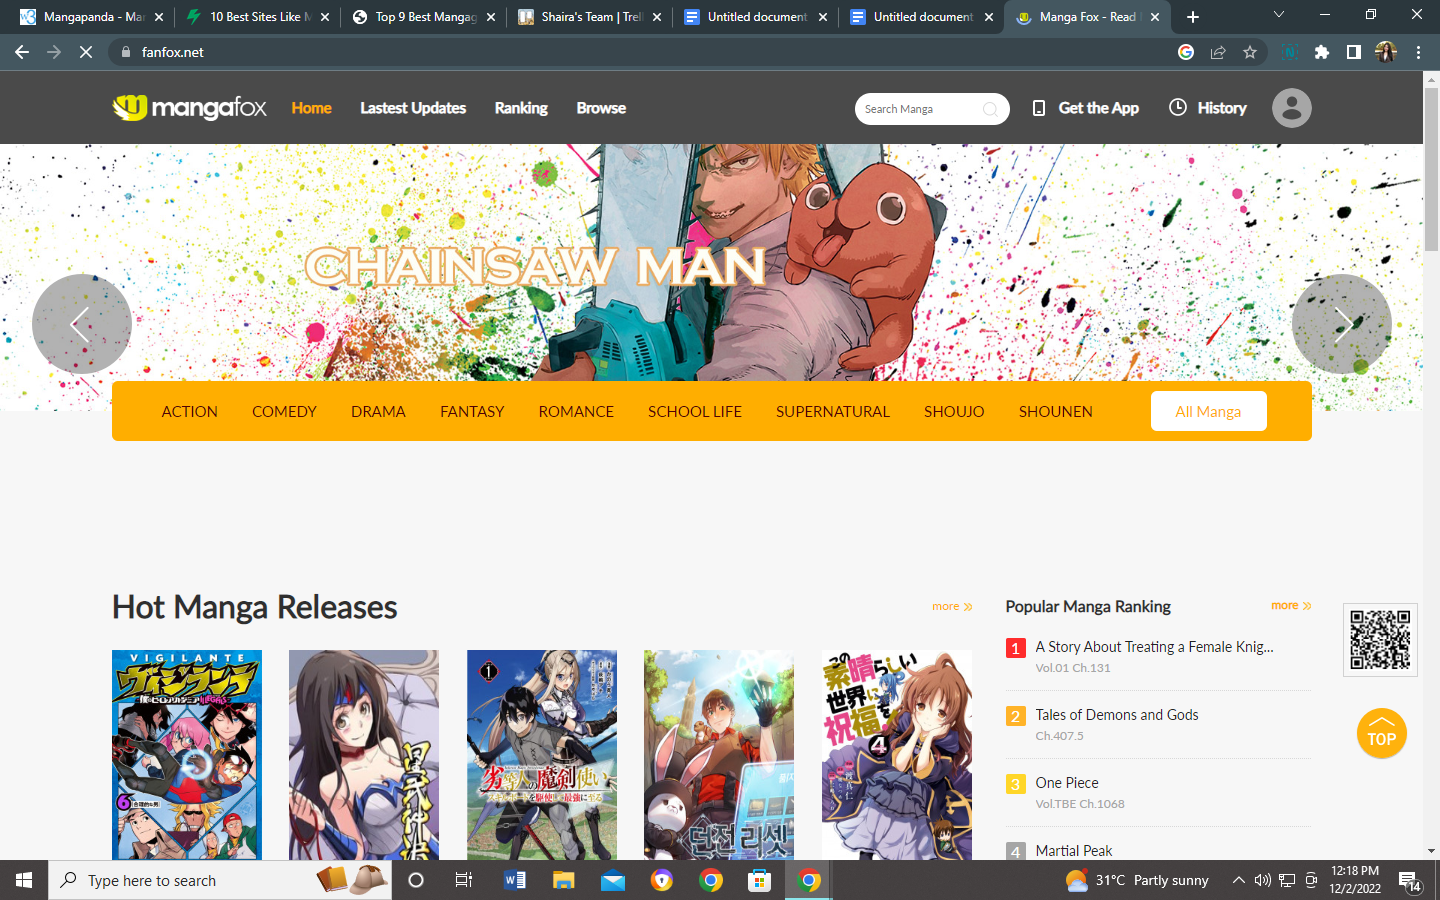The image size is (1440, 900).
Task: Click the Google account icon in address bar
Action: point(1186,52)
